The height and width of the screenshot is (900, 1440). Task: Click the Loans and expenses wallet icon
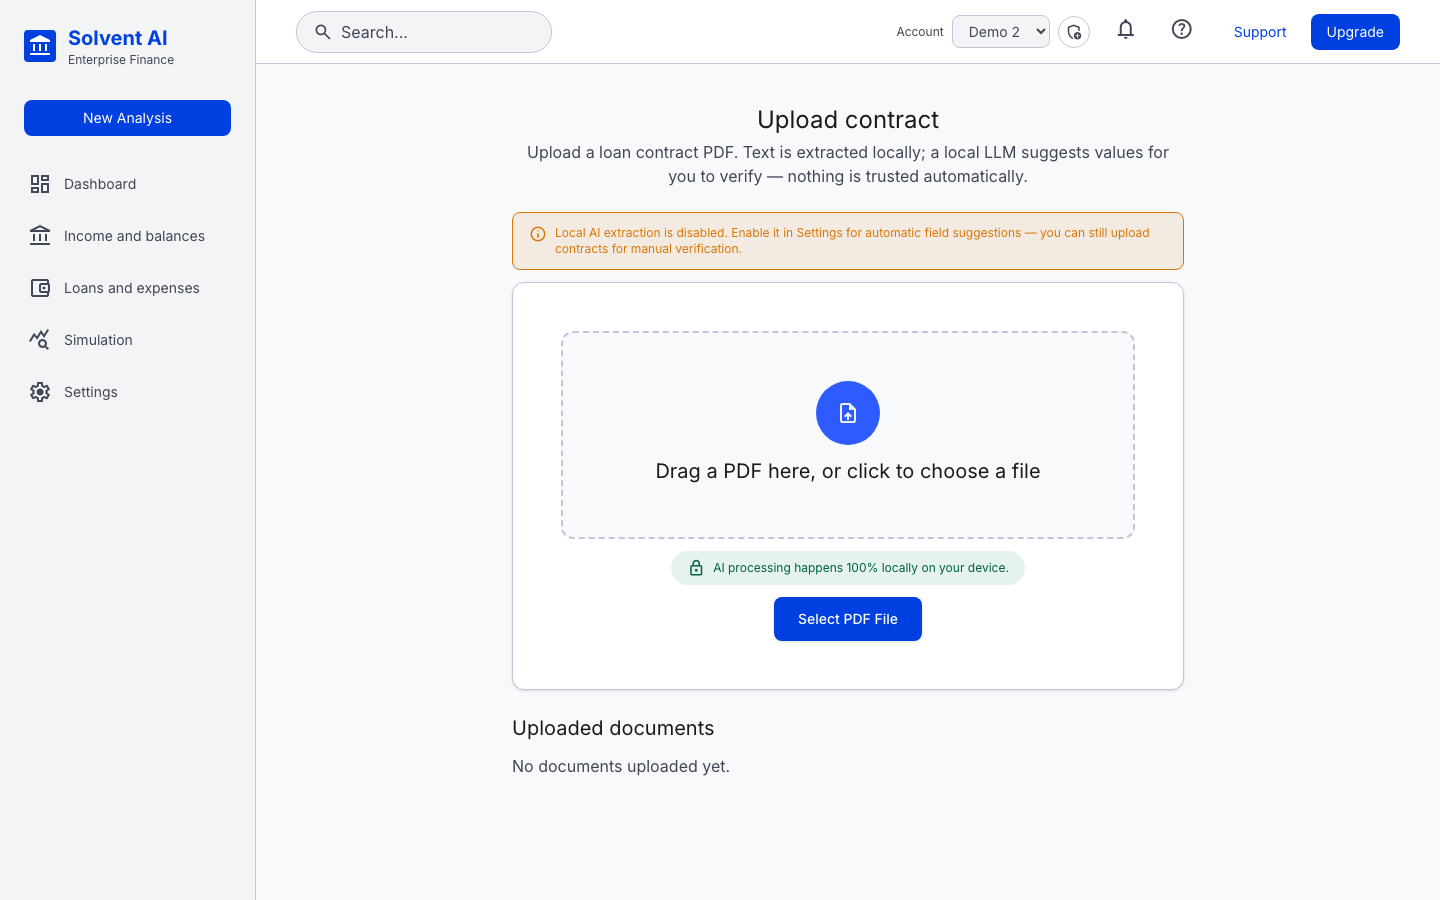[x=40, y=288]
